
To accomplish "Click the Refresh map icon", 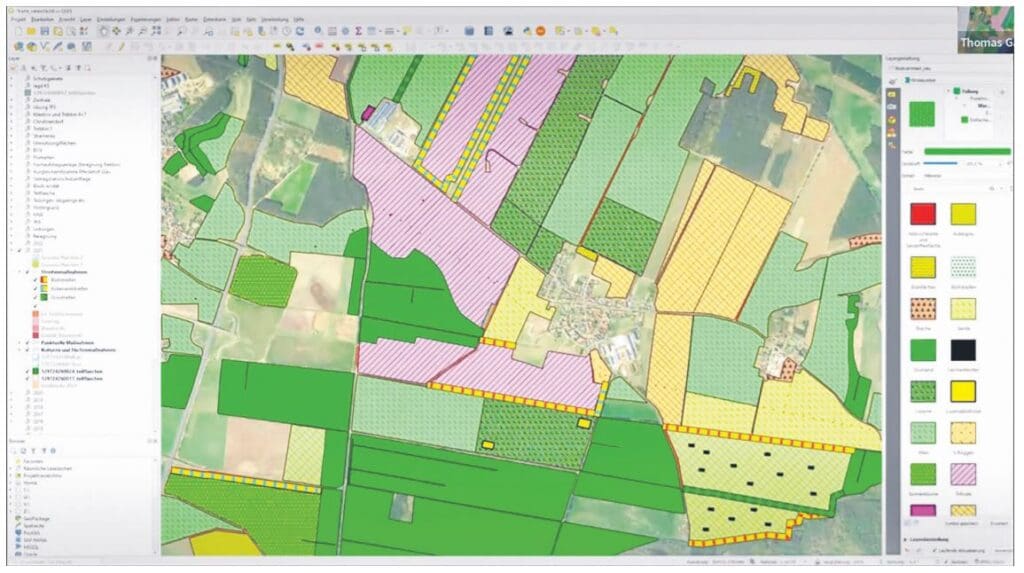I will (300, 31).
